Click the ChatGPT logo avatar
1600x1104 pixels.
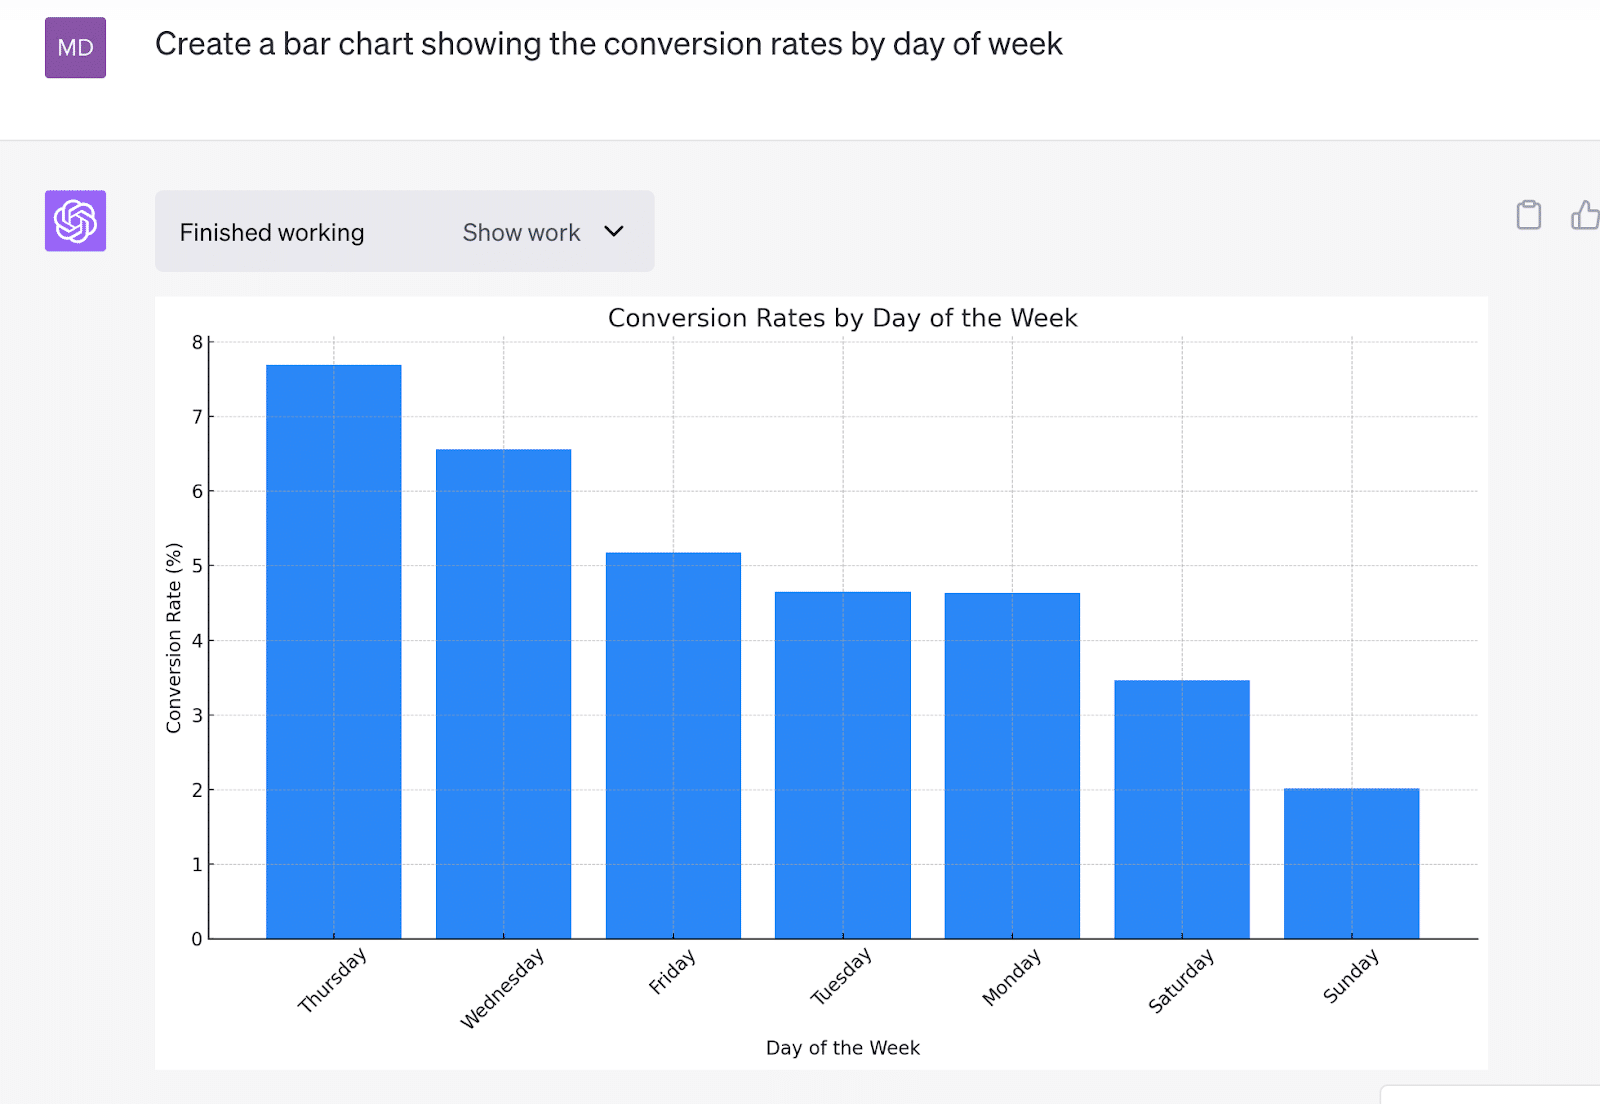pos(75,221)
